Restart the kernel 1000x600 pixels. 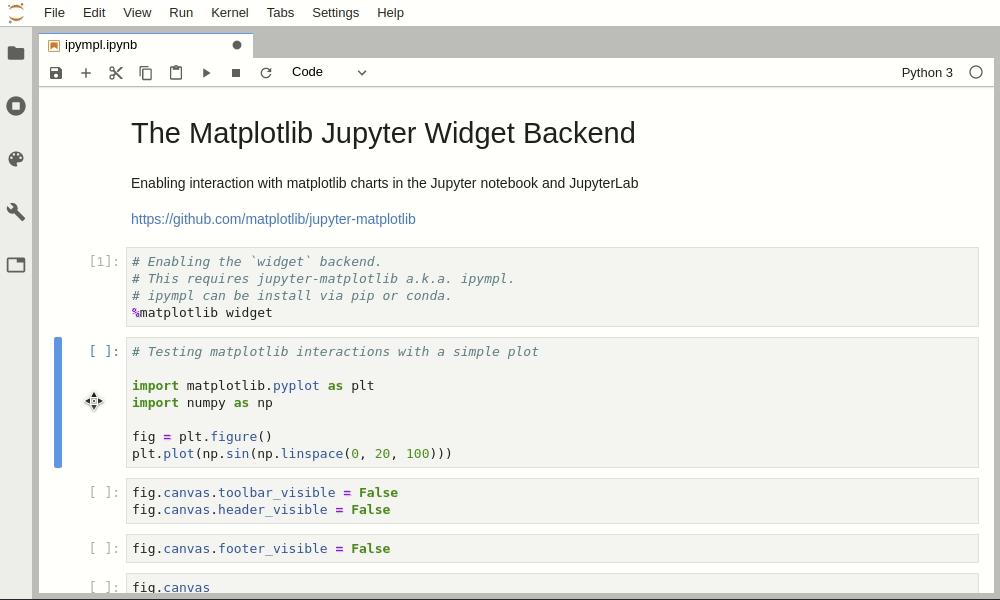(x=266, y=73)
